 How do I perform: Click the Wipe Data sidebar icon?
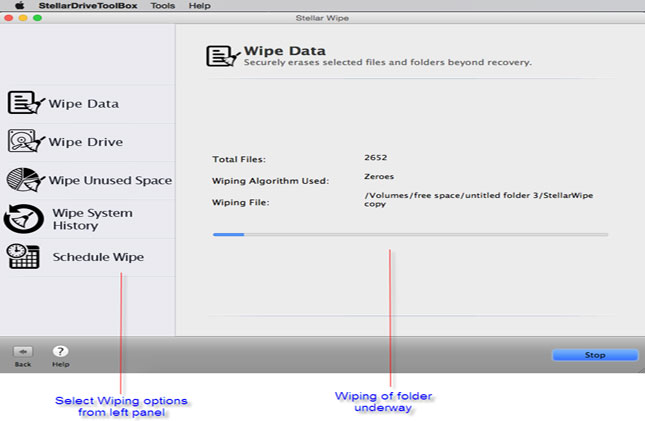coord(26,102)
